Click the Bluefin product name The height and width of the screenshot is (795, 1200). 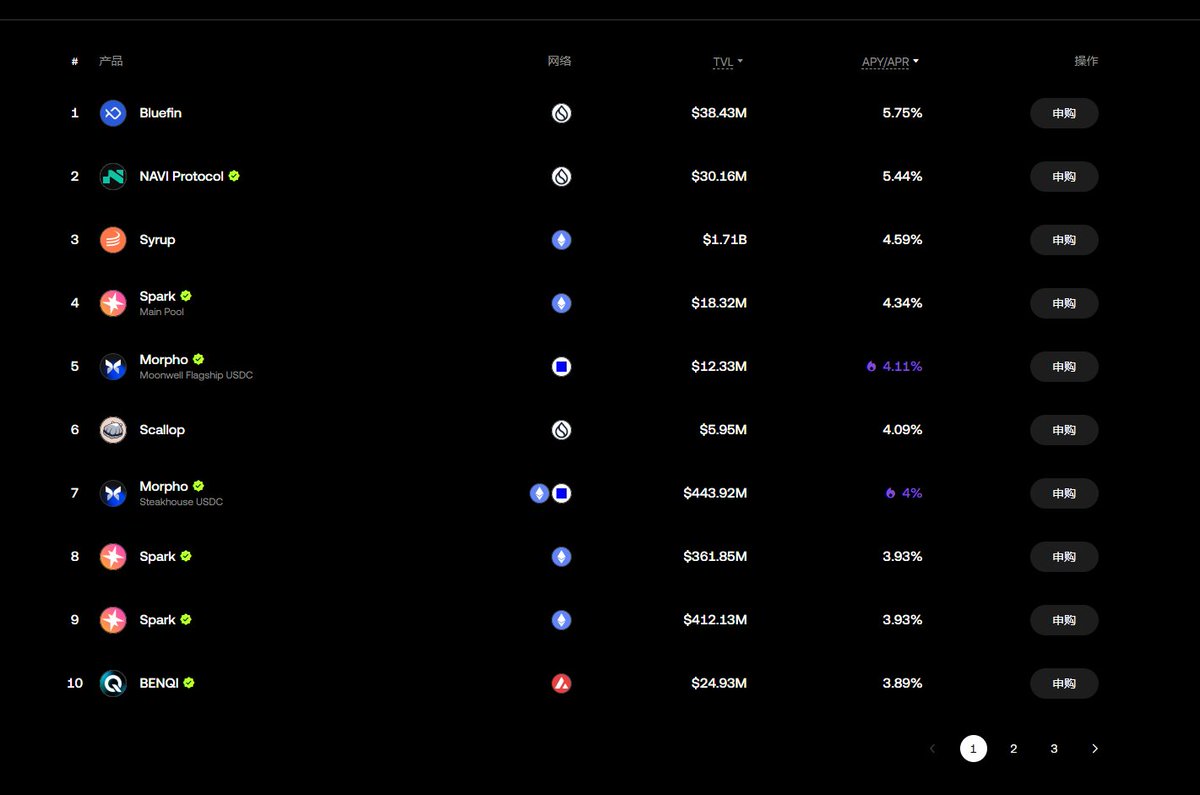(161, 113)
